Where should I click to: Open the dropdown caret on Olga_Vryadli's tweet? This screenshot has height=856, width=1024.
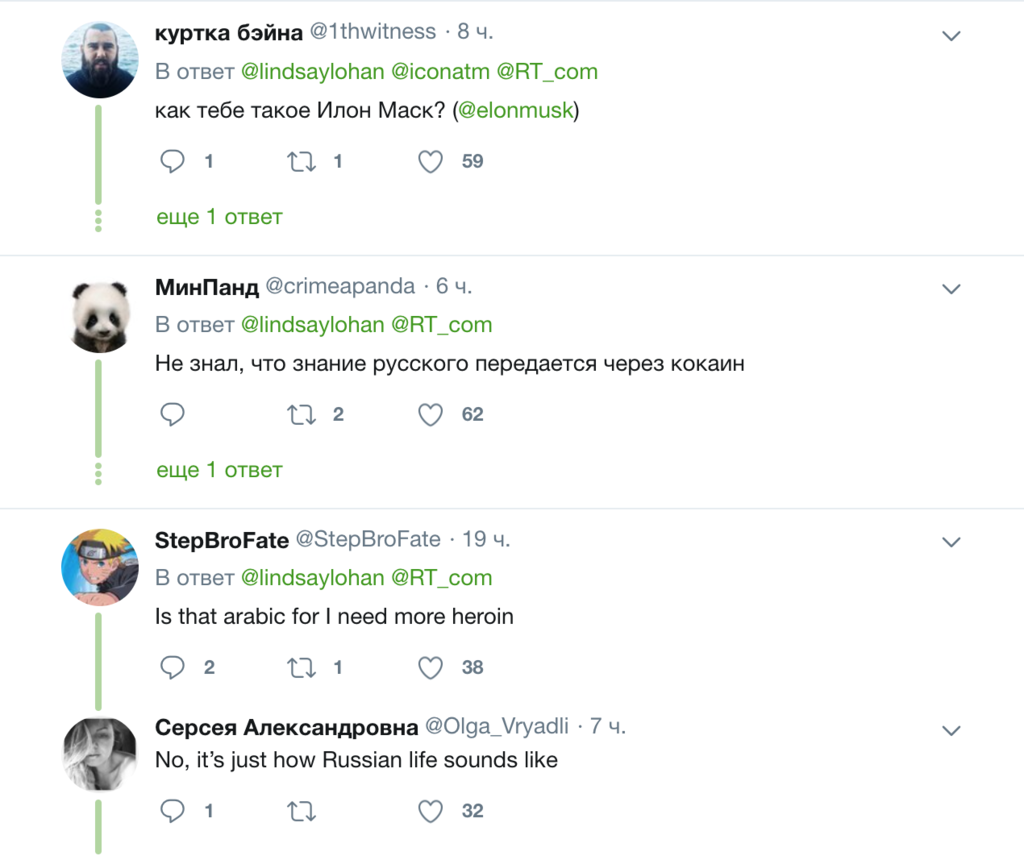pos(950,728)
